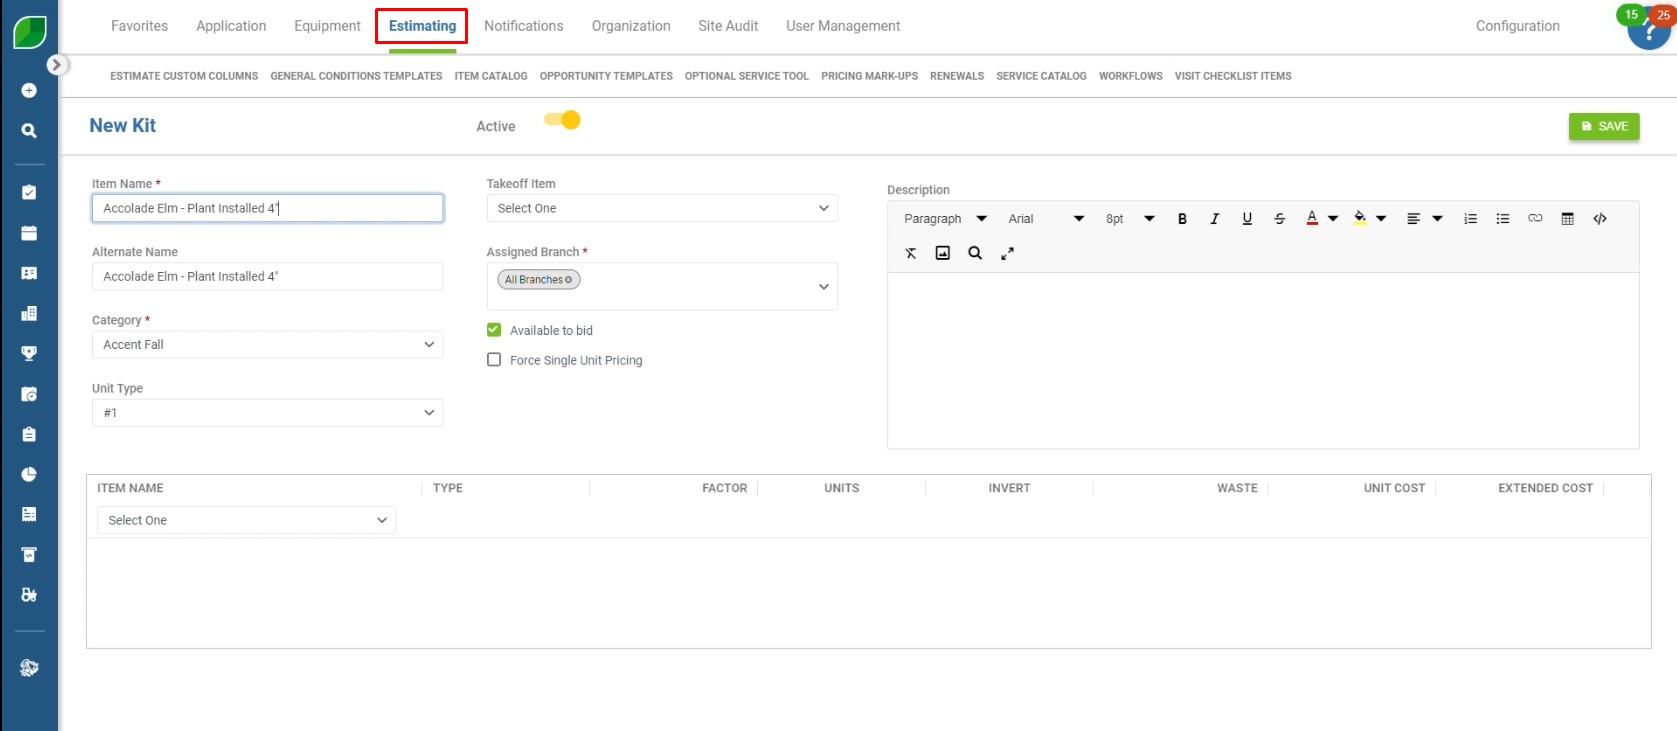Toggle strikethrough formatting in Description editor
Screen dimensions: 1677x731
click(x=1279, y=219)
